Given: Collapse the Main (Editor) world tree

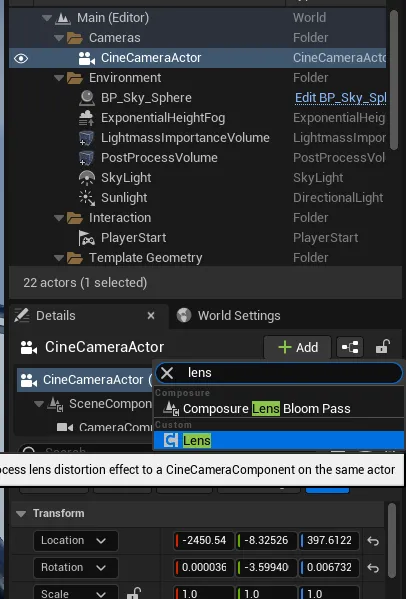Looking at the screenshot, I should tap(47, 18).
